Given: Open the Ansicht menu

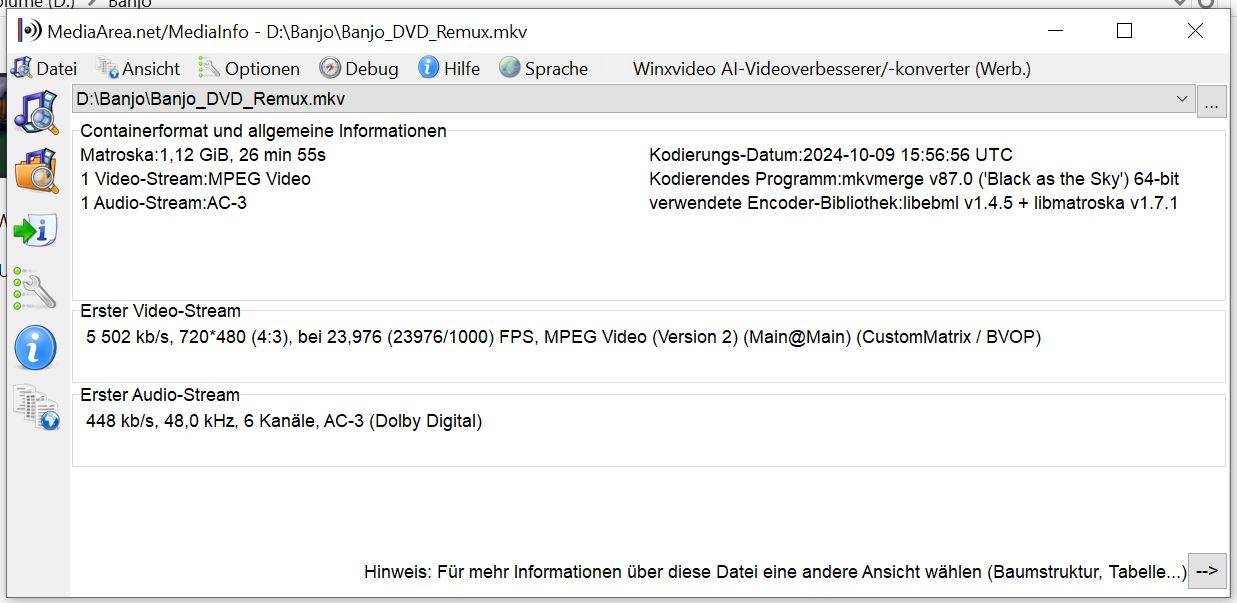Looking at the screenshot, I should click(x=138, y=68).
